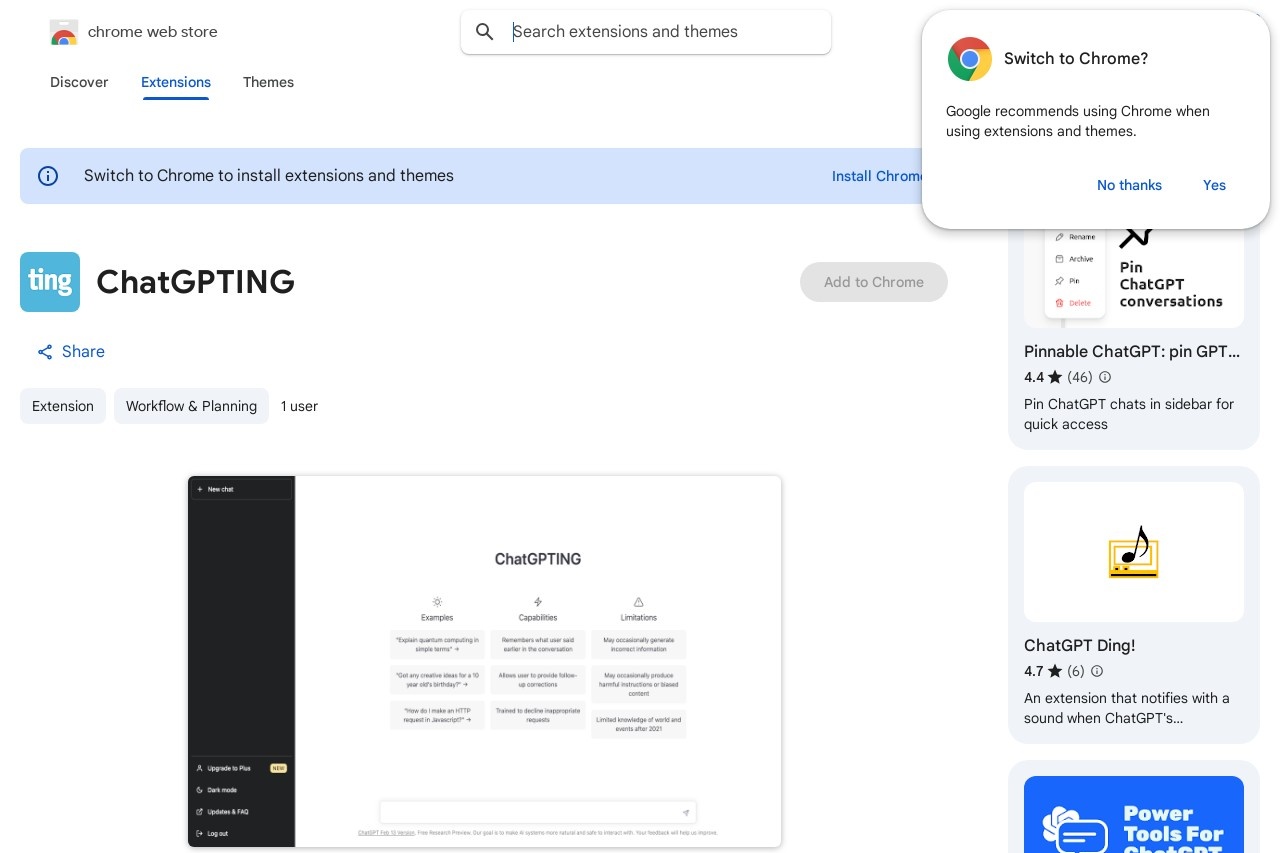Open the Power Tools For ChatGPT thumbnail

coord(1134,814)
